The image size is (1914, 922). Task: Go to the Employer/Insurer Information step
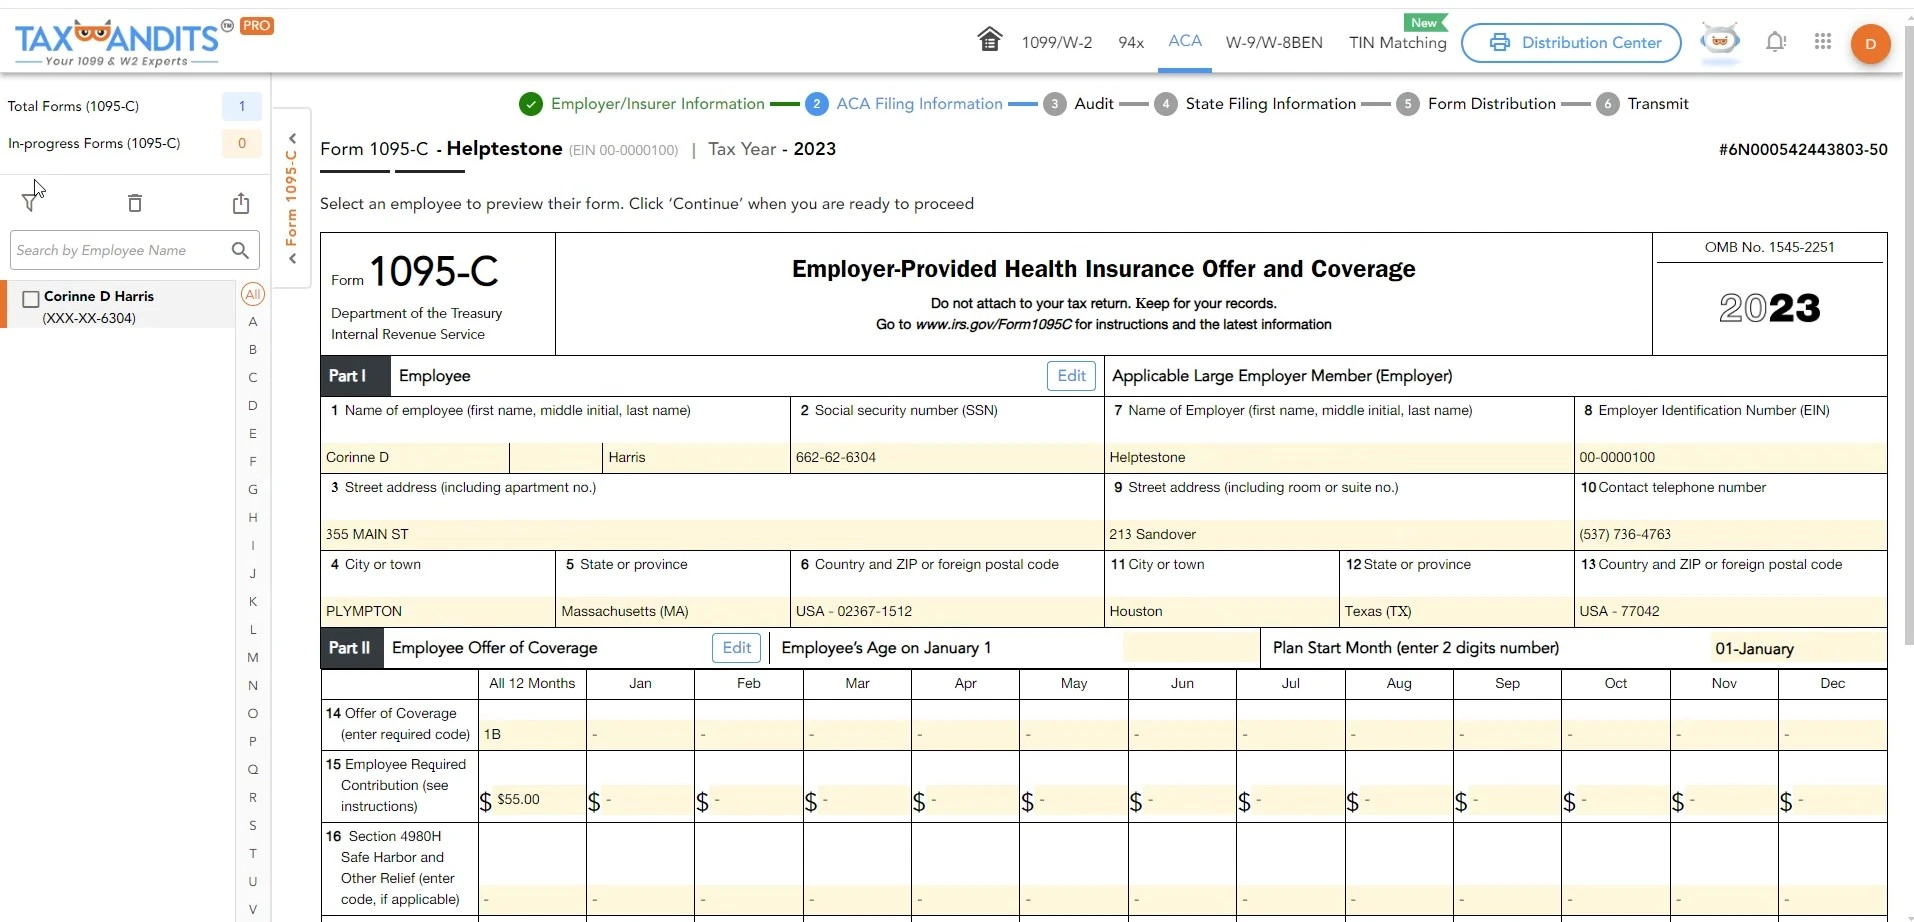[x=656, y=104]
